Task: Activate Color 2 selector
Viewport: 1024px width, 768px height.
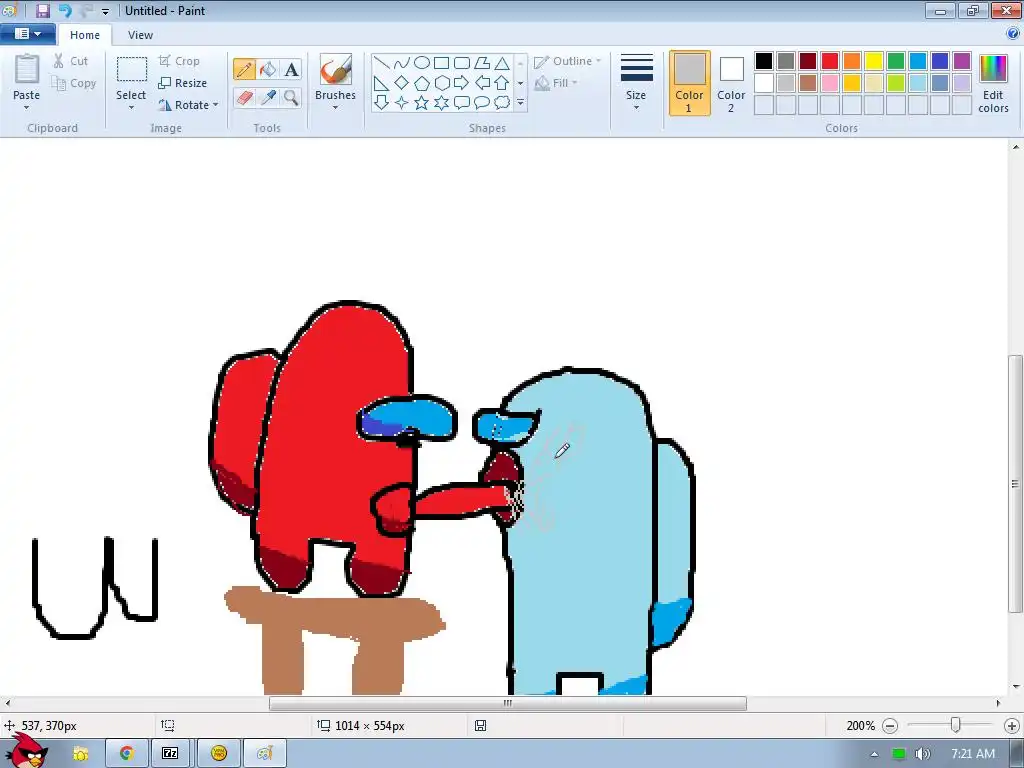Action: tap(731, 84)
